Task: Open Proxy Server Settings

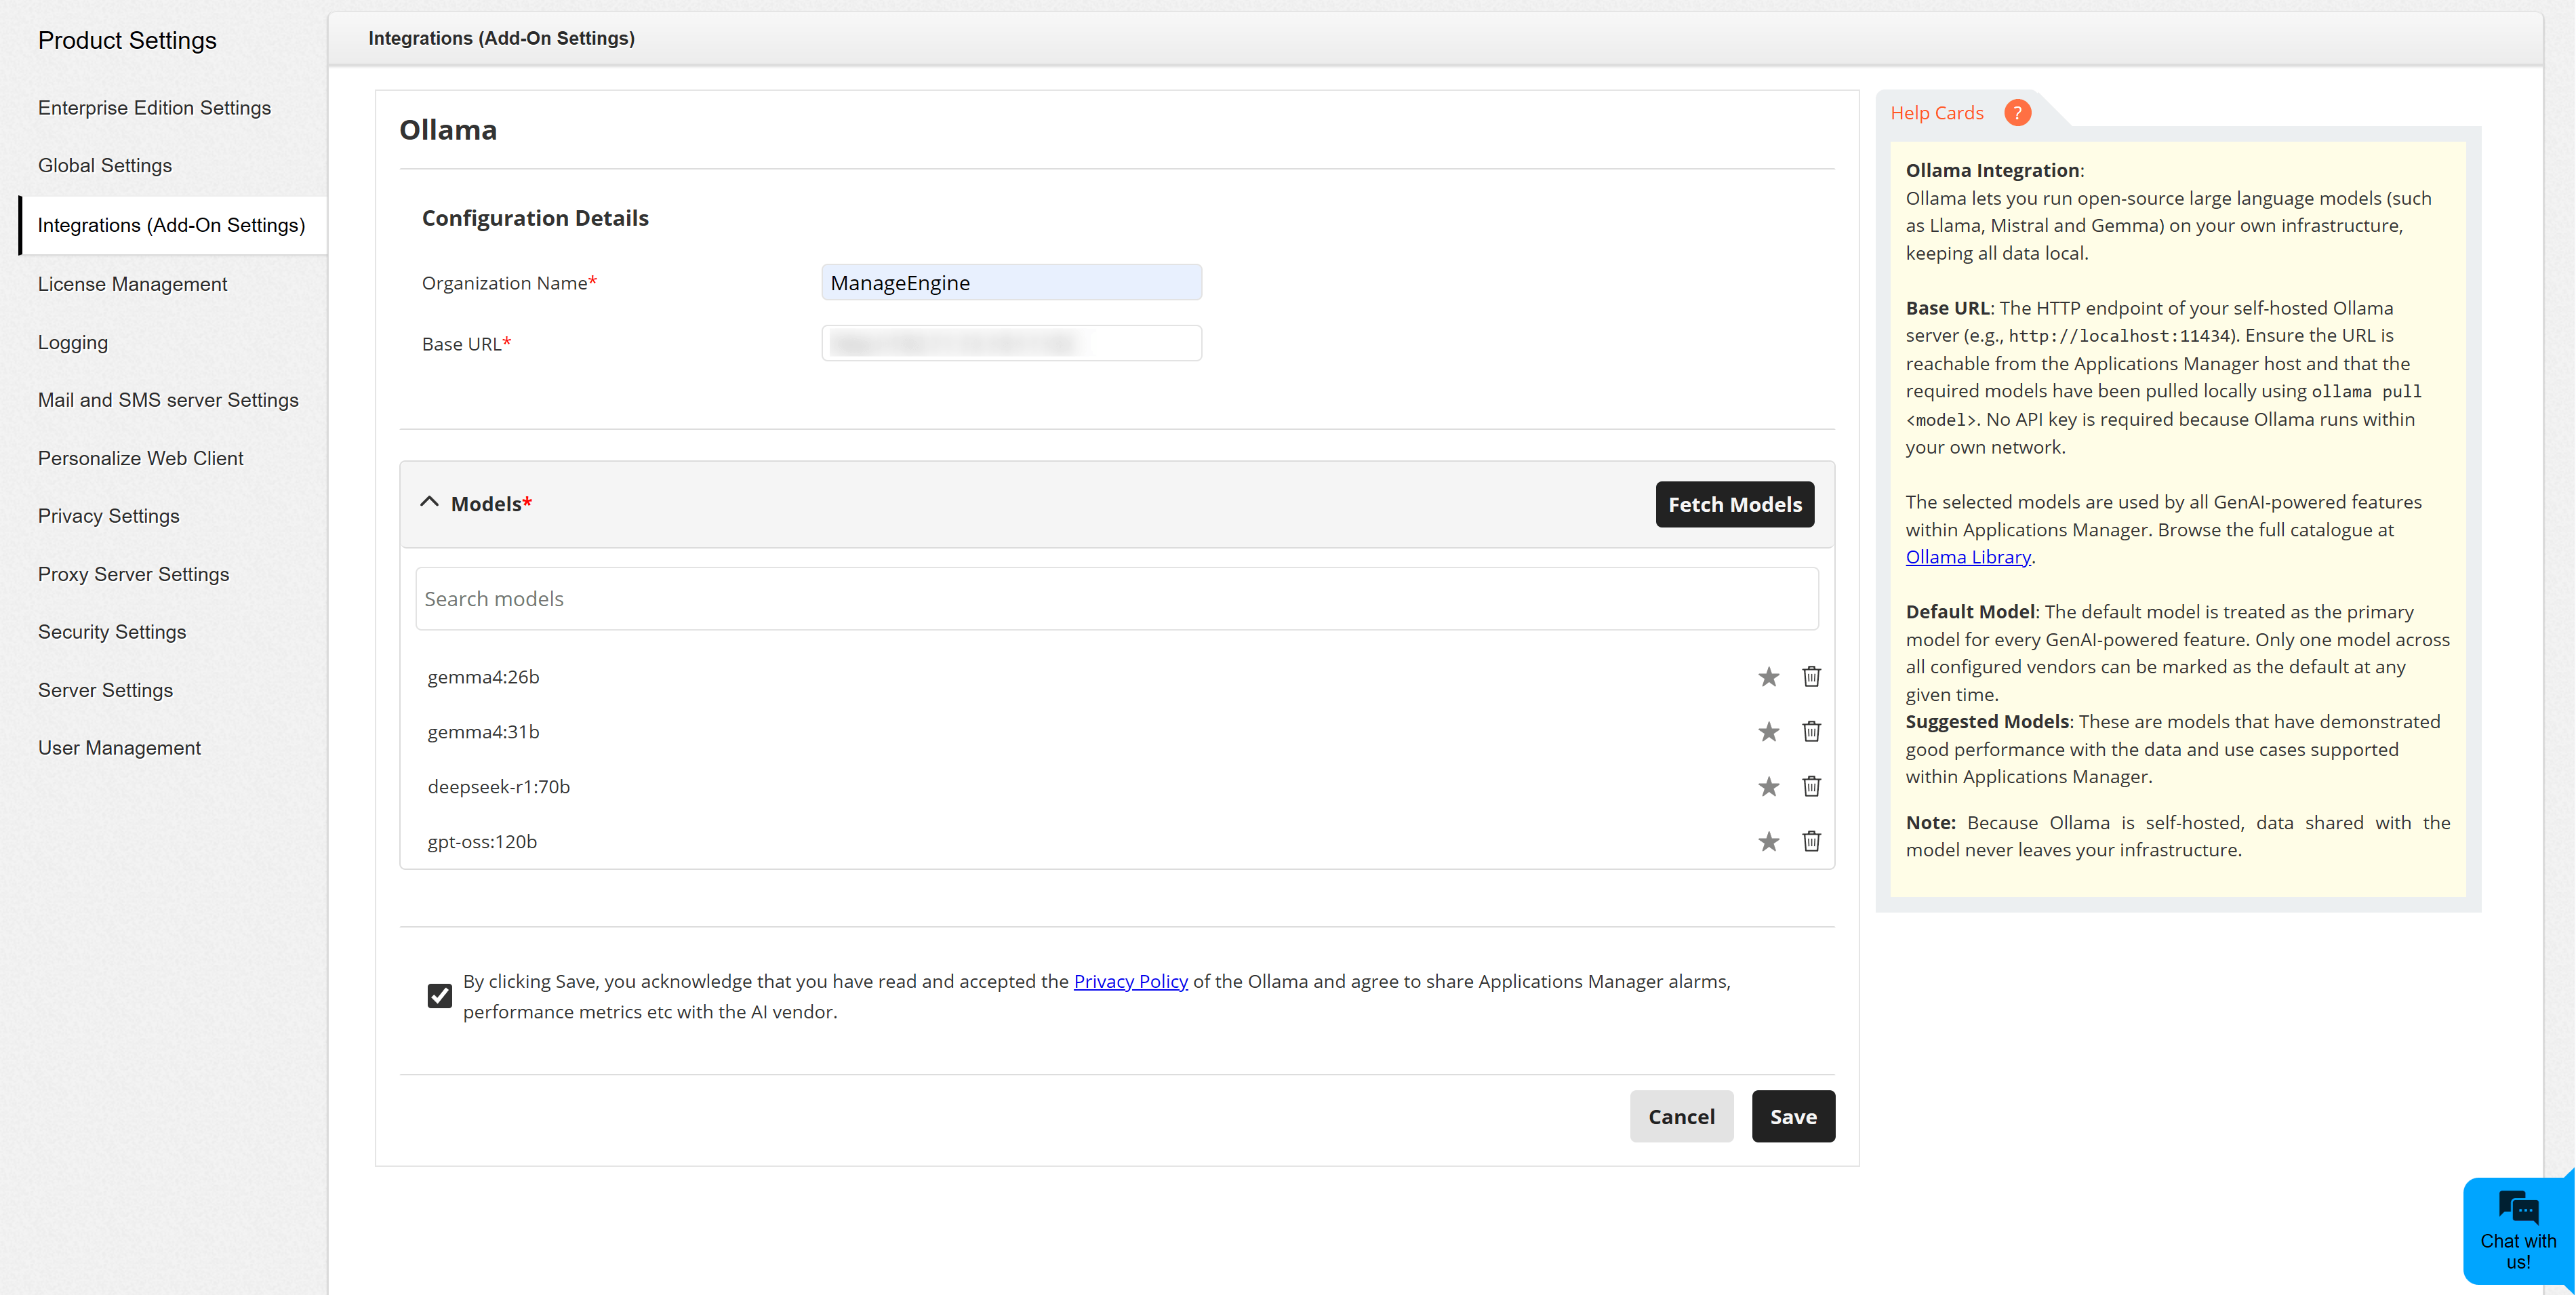Action: point(133,574)
